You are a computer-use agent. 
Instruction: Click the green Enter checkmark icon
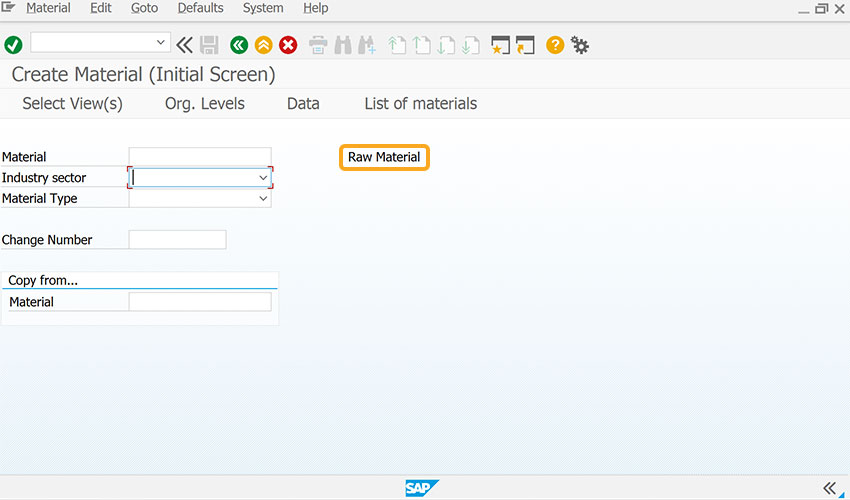click(x=13, y=45)
